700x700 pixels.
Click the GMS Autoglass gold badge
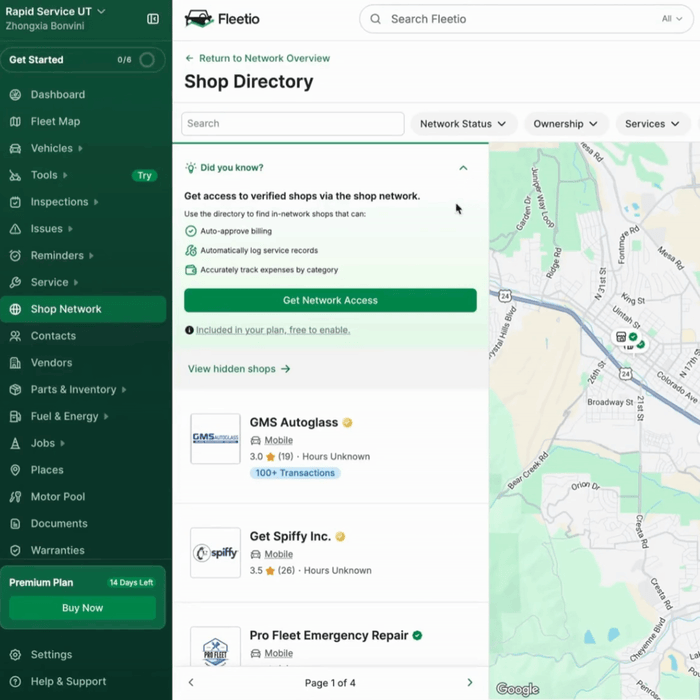347,422
